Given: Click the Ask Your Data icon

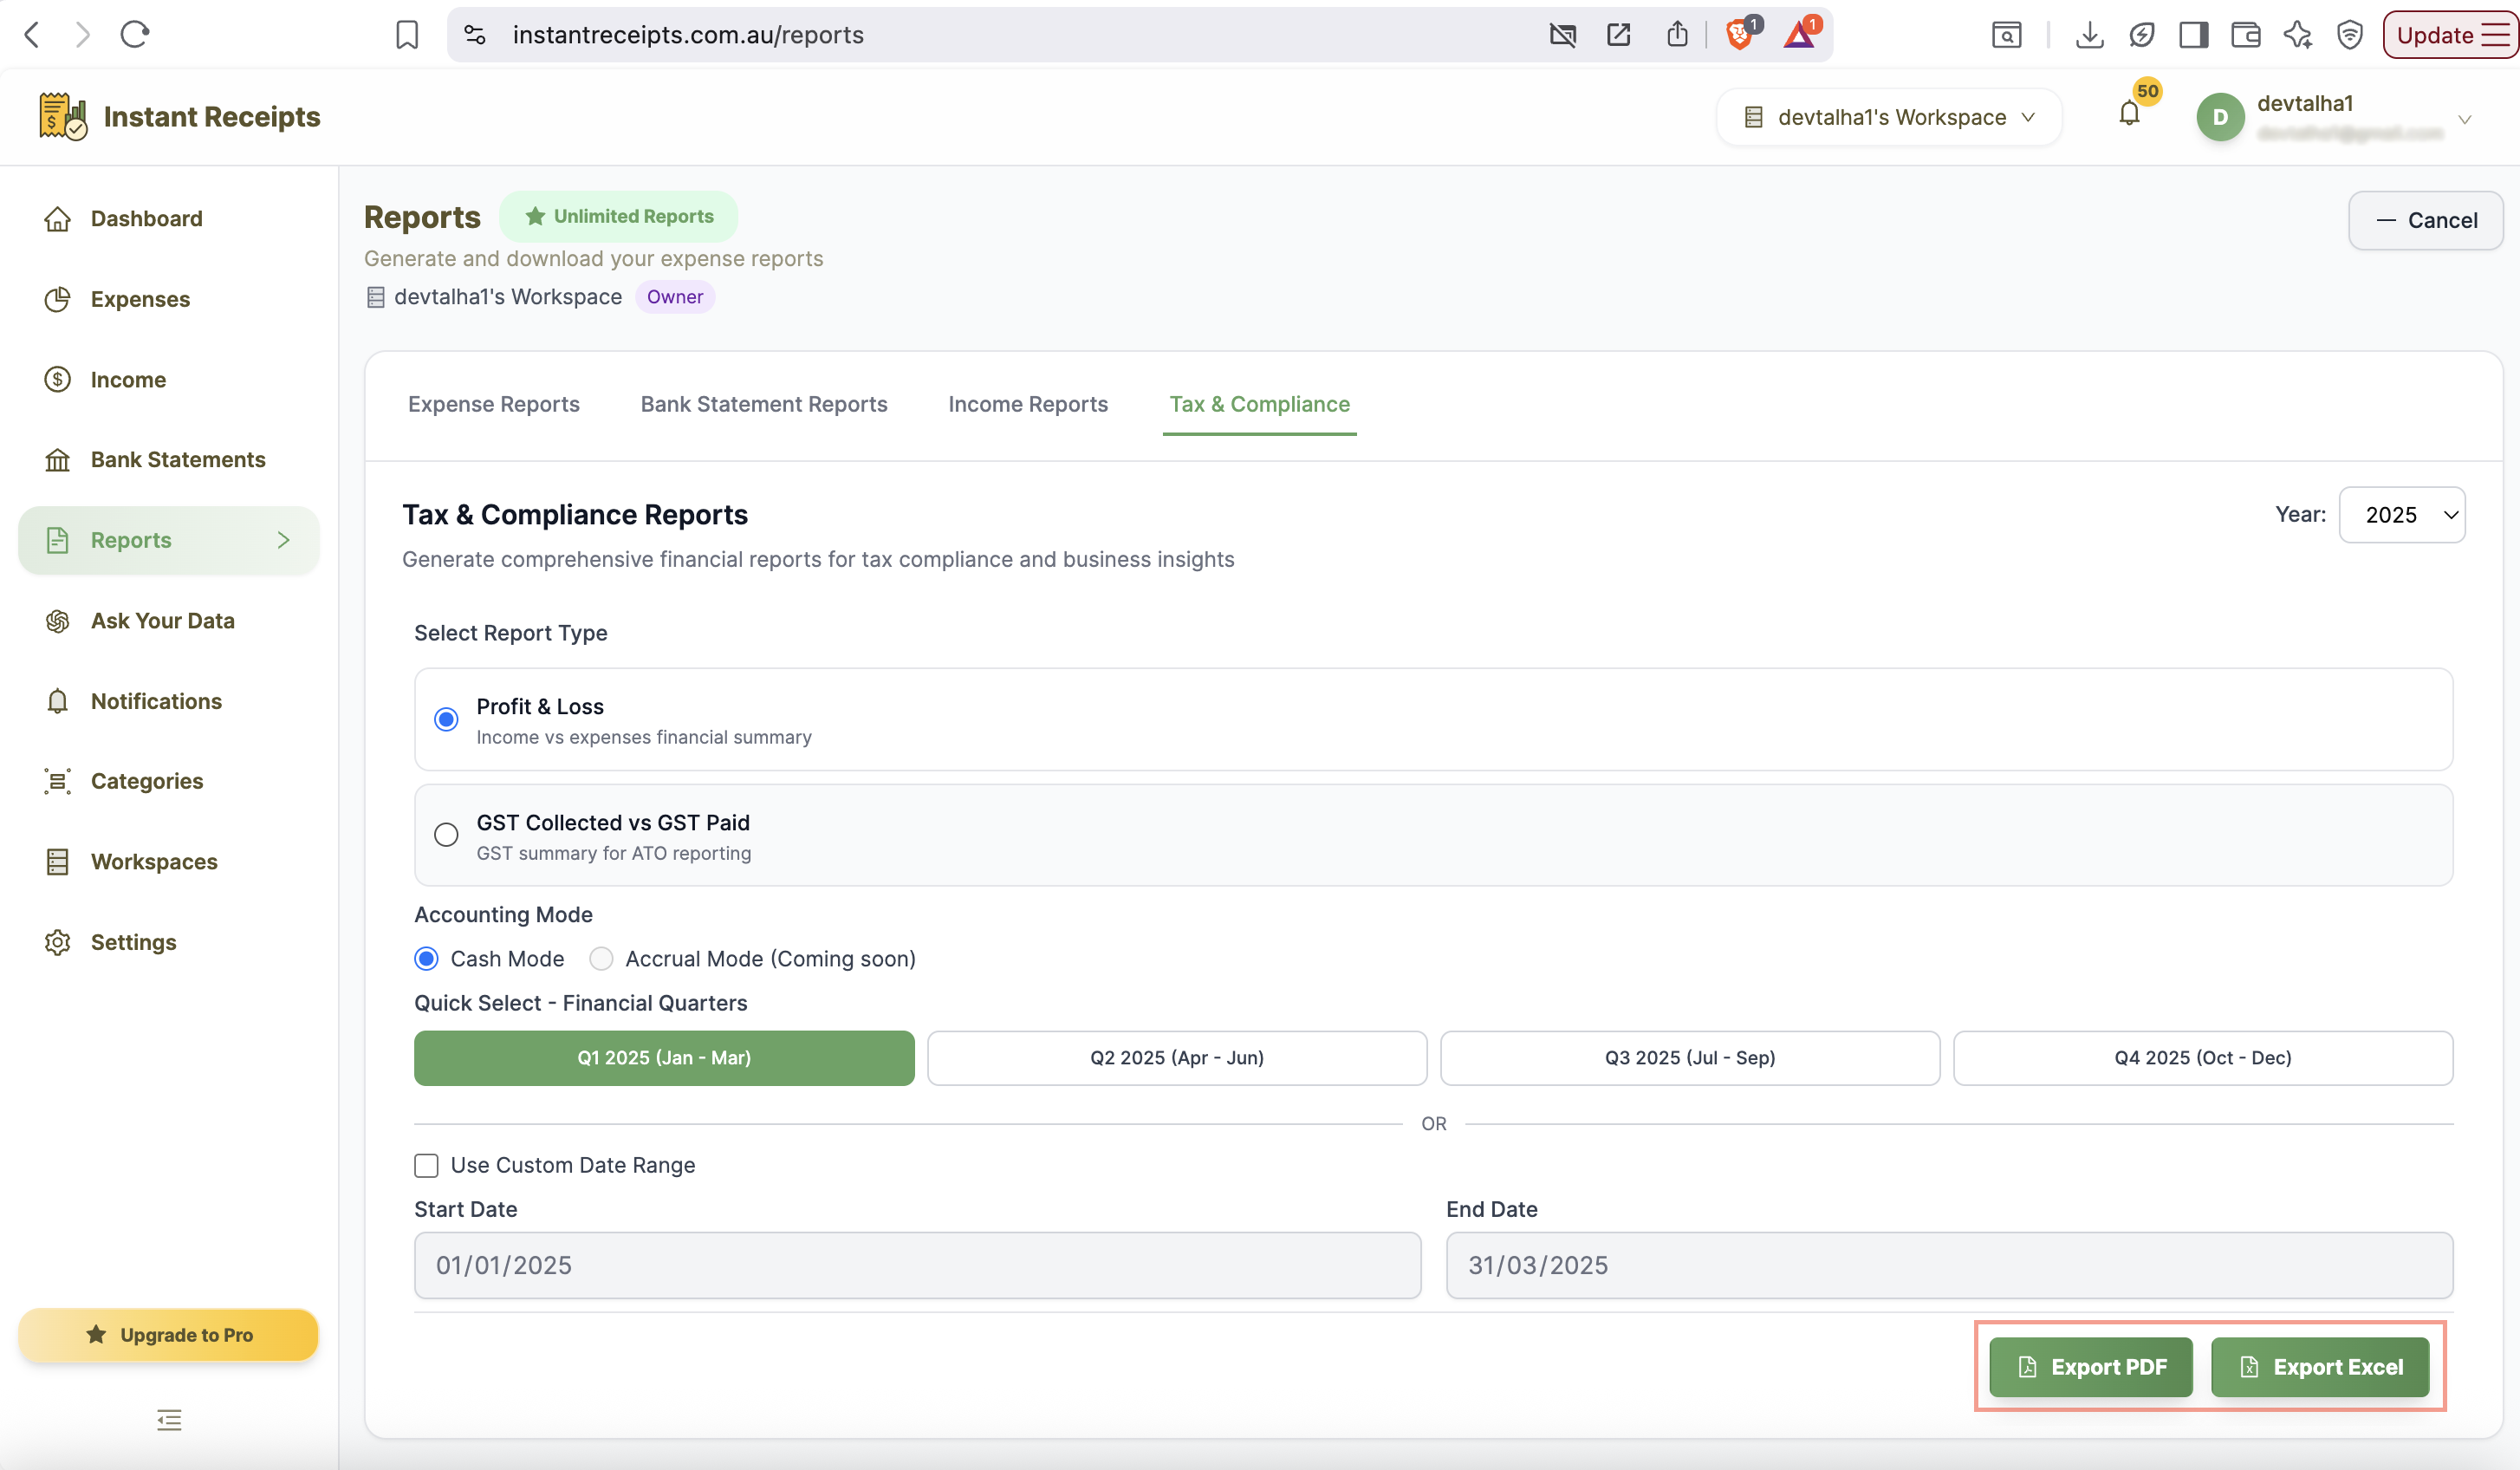Looking at the screenshot, I should point(58,621).
